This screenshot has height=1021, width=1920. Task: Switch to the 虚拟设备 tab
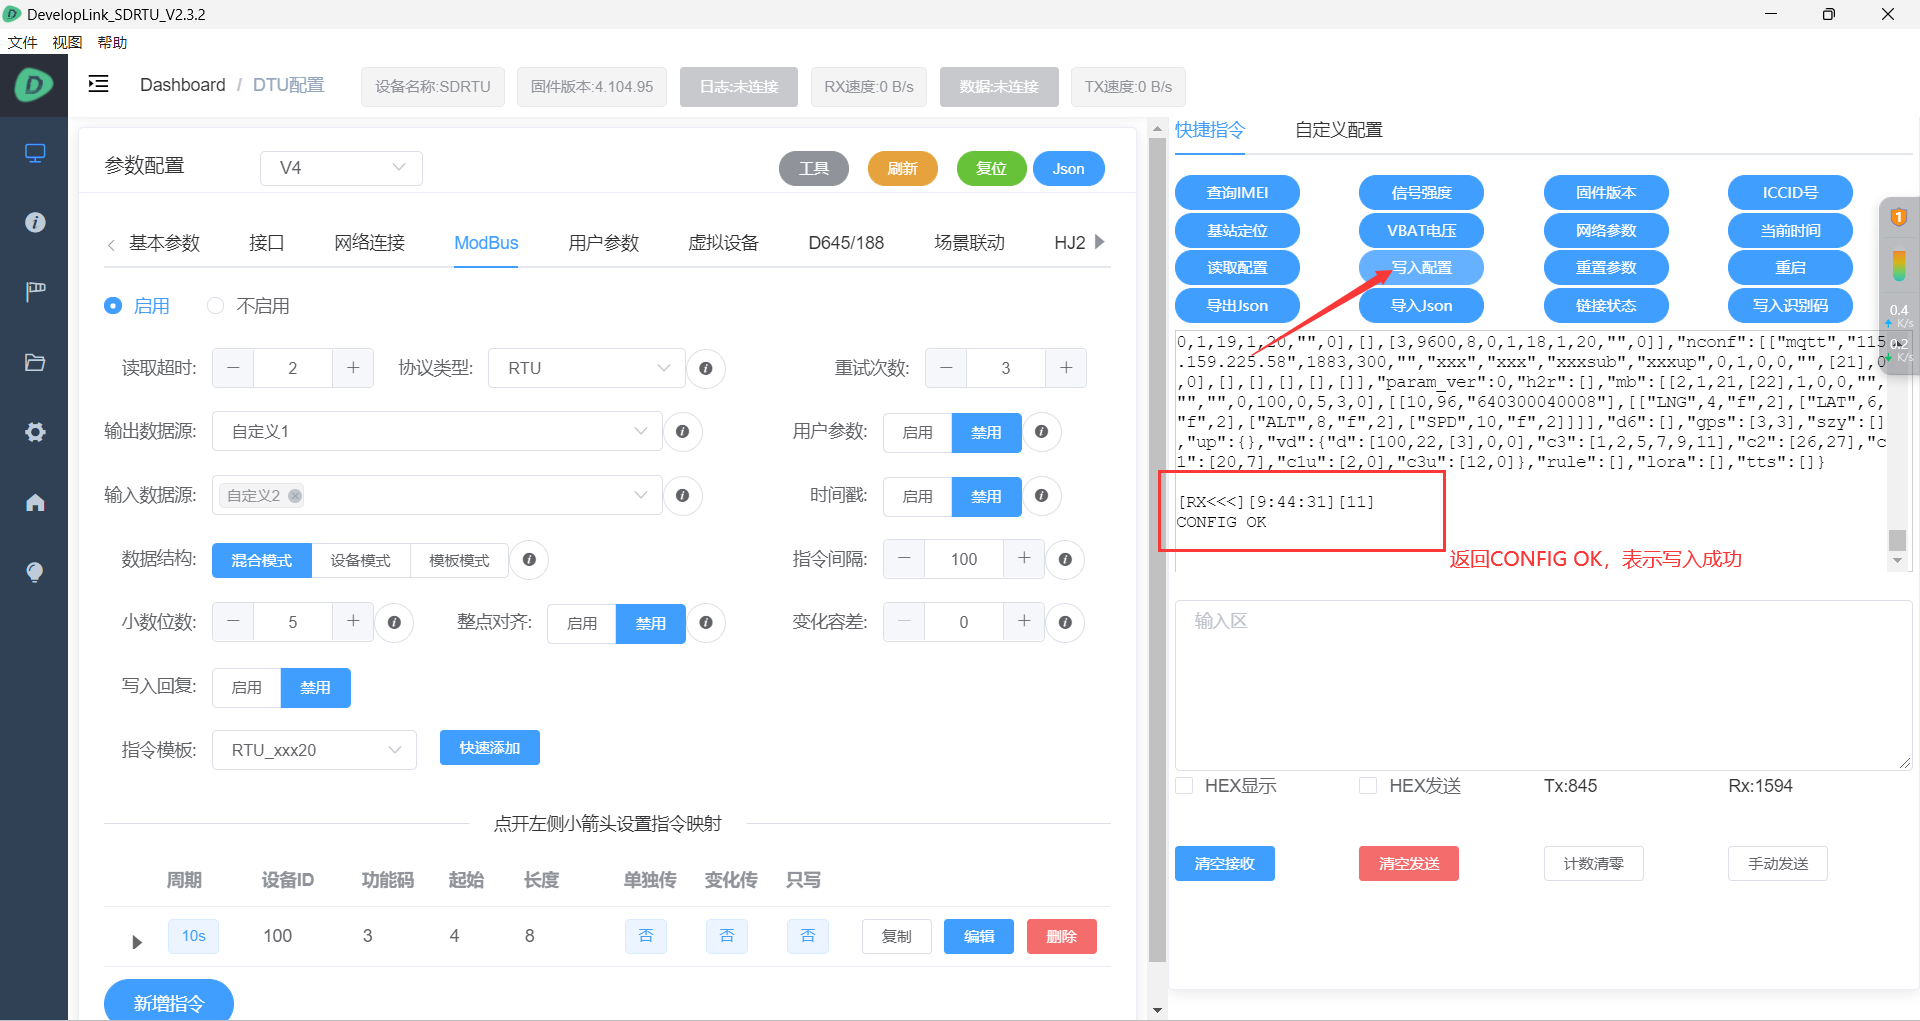coord(723,243)
